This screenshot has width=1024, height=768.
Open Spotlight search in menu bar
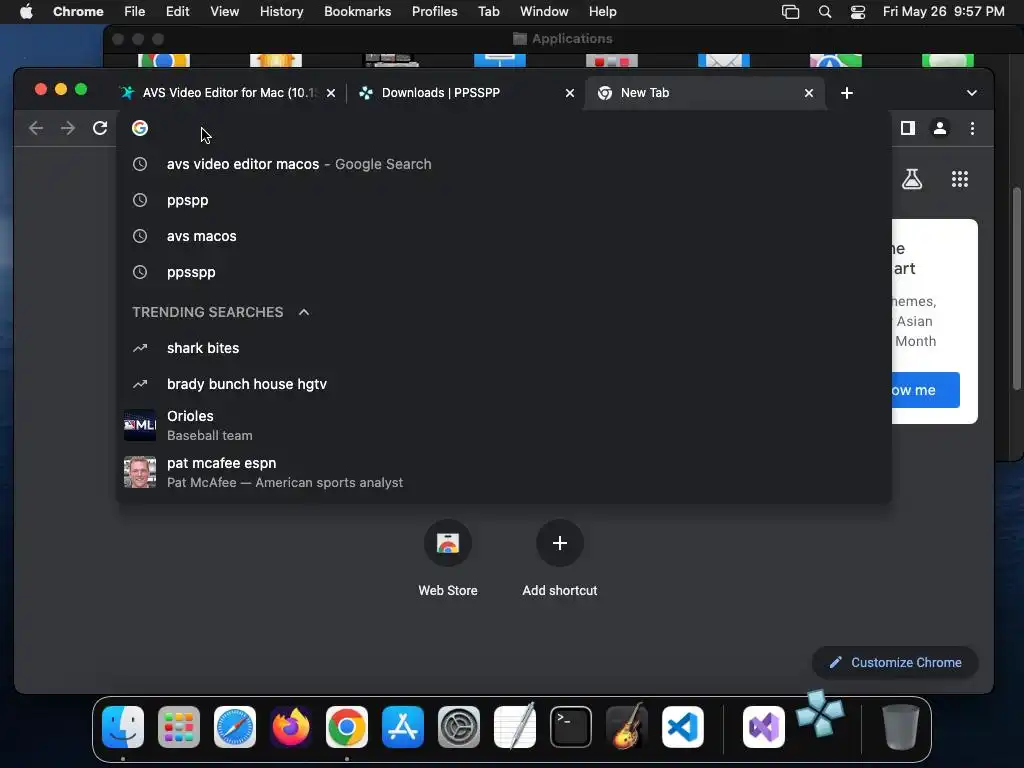click(825, 12)
